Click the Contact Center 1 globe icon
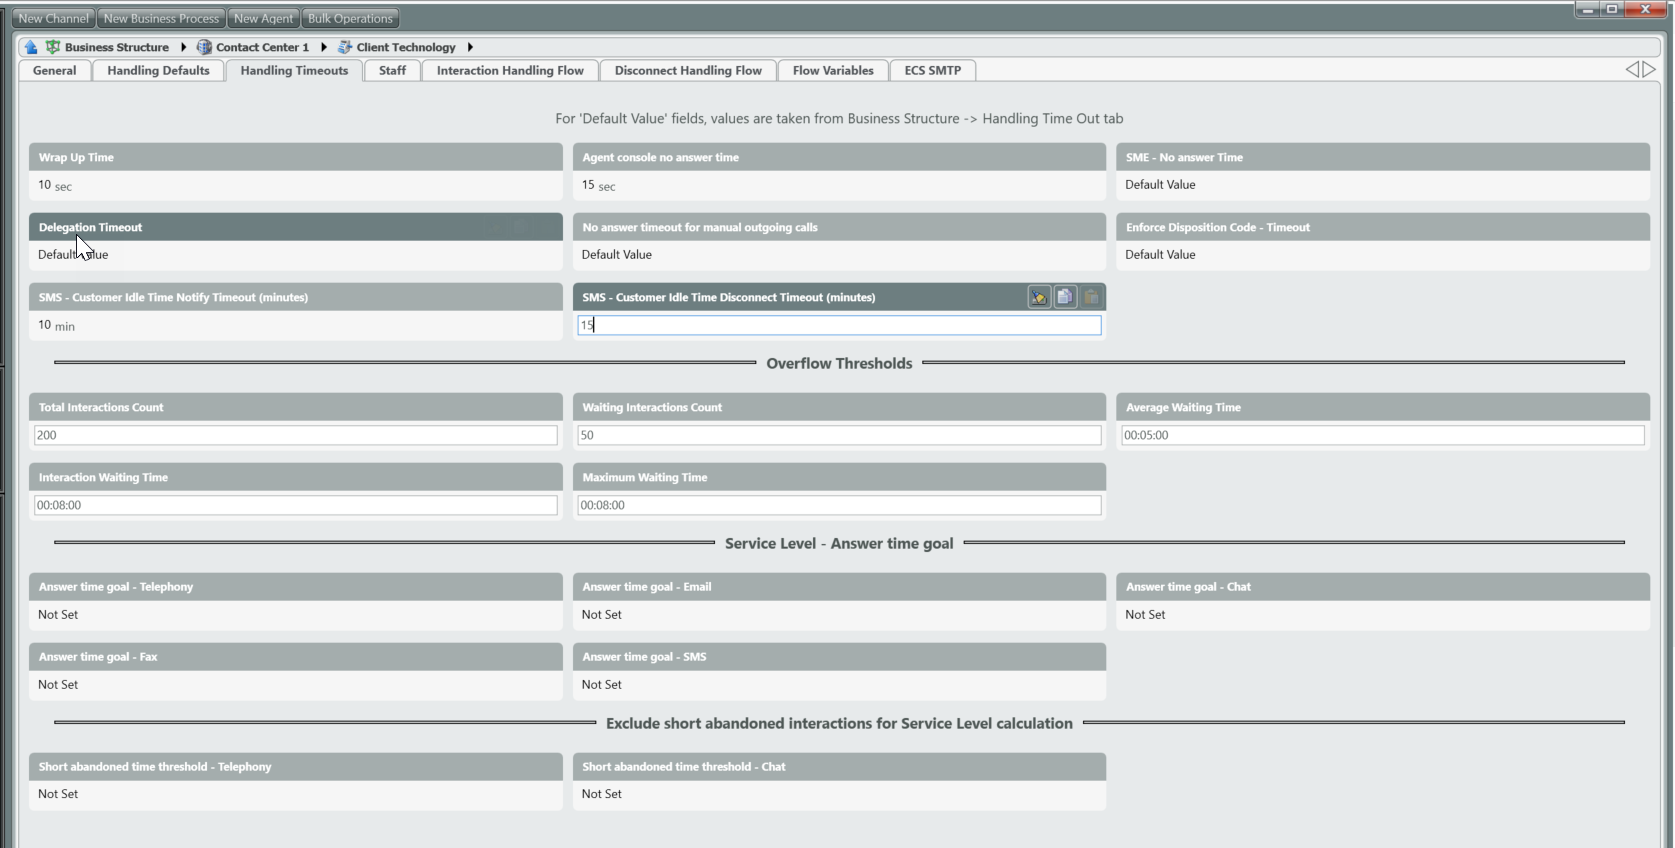 204,47
